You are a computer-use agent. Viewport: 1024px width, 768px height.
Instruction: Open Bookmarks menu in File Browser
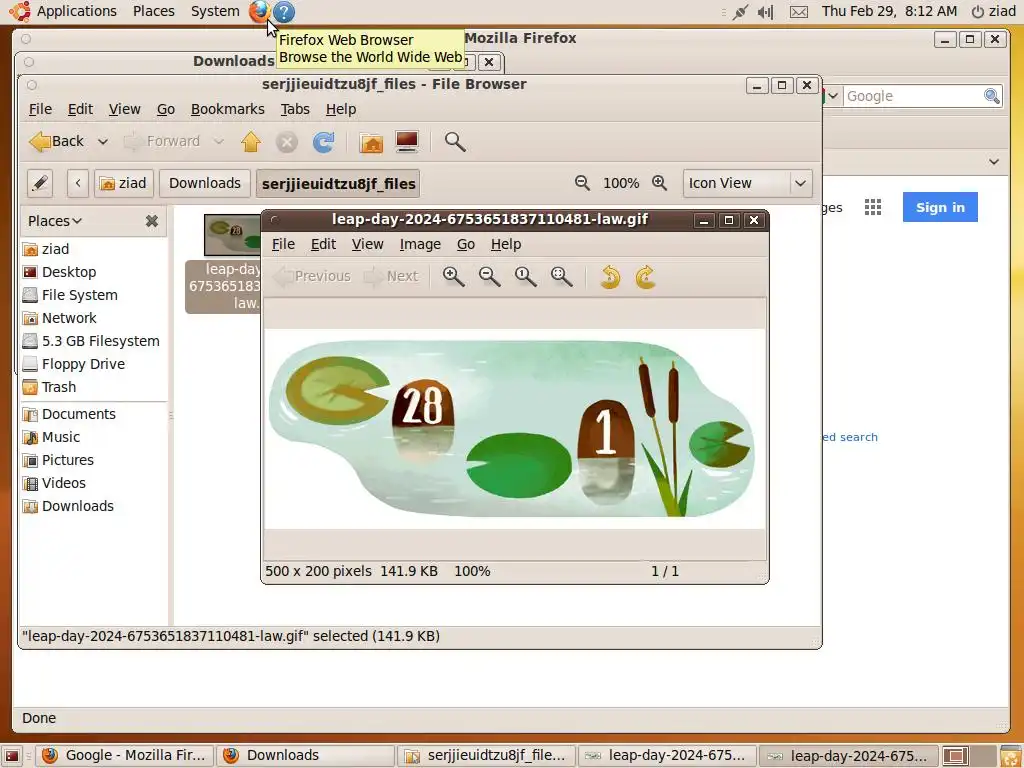227,109
